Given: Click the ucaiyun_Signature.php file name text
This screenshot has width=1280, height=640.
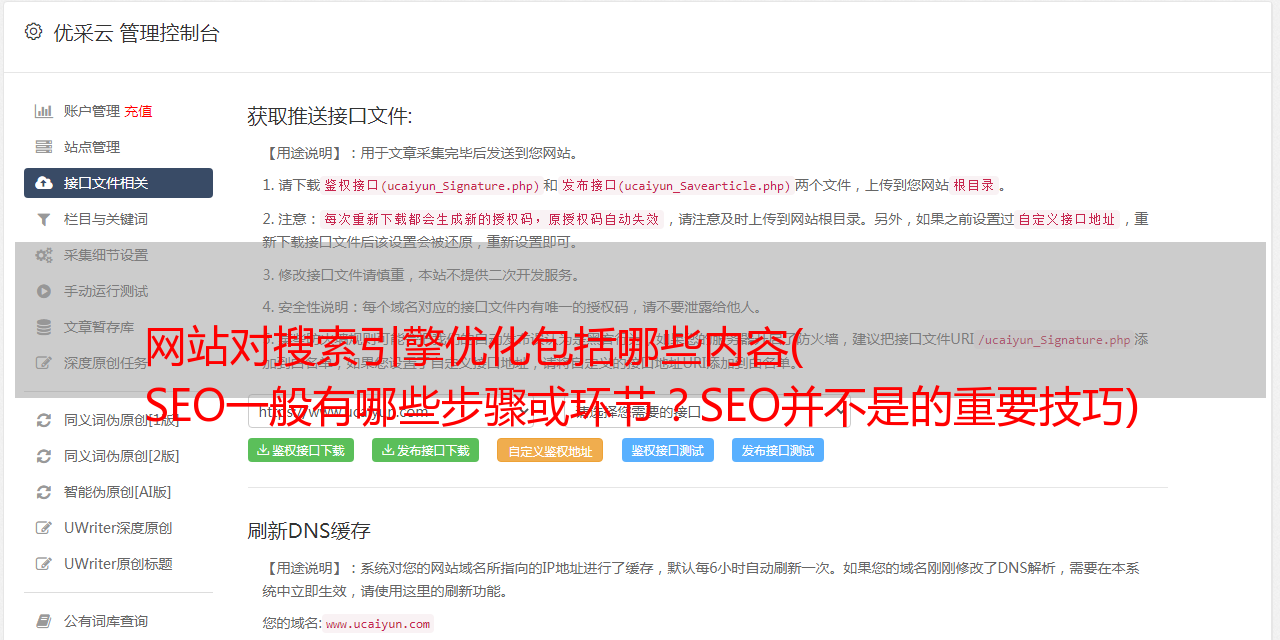Looking at the screenshot, I should tap(460, 186).
